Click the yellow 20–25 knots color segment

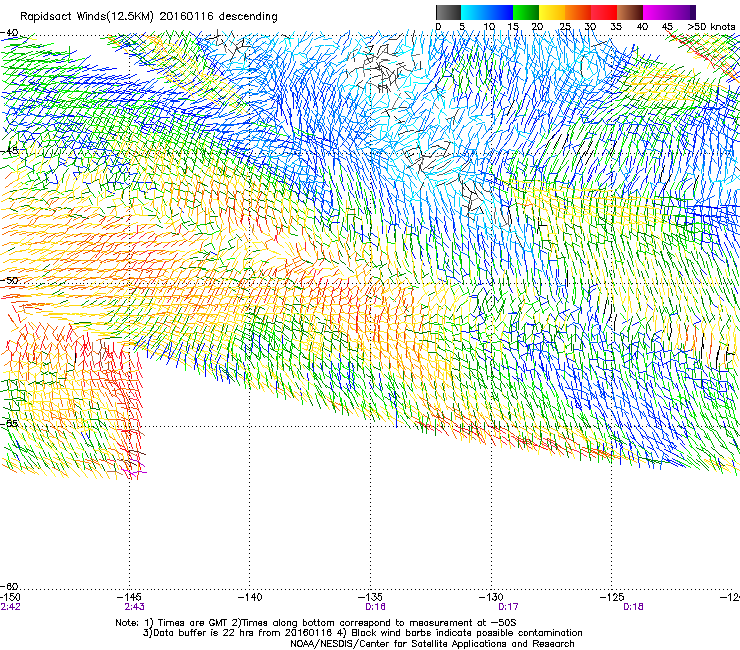coord(552,12)
